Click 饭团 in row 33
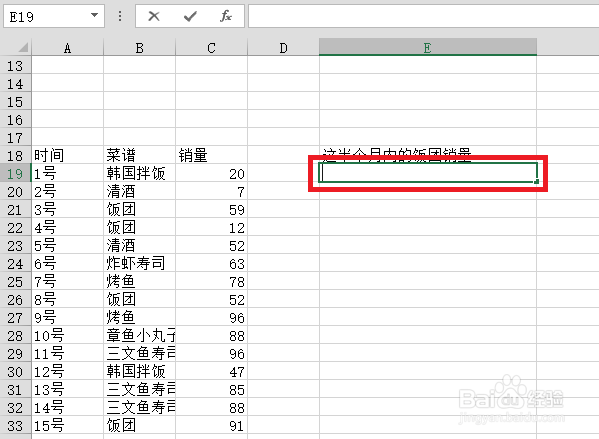Image resolution: width=599 pixels, height=439 pixels. click(x=139, y=425)
